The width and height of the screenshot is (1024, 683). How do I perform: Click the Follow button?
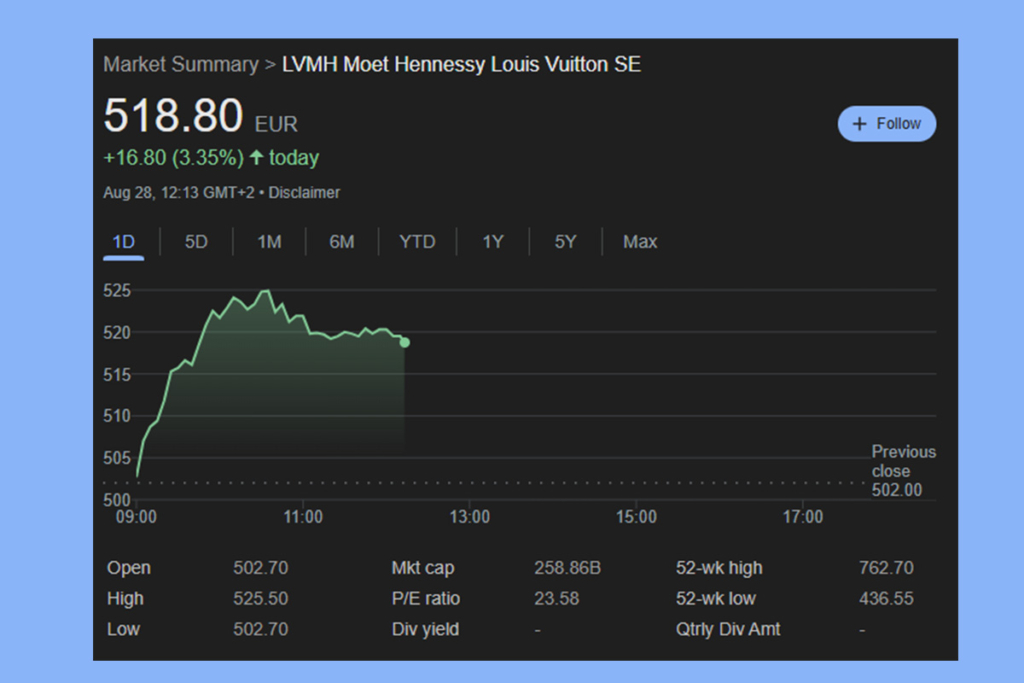(886, 123)
